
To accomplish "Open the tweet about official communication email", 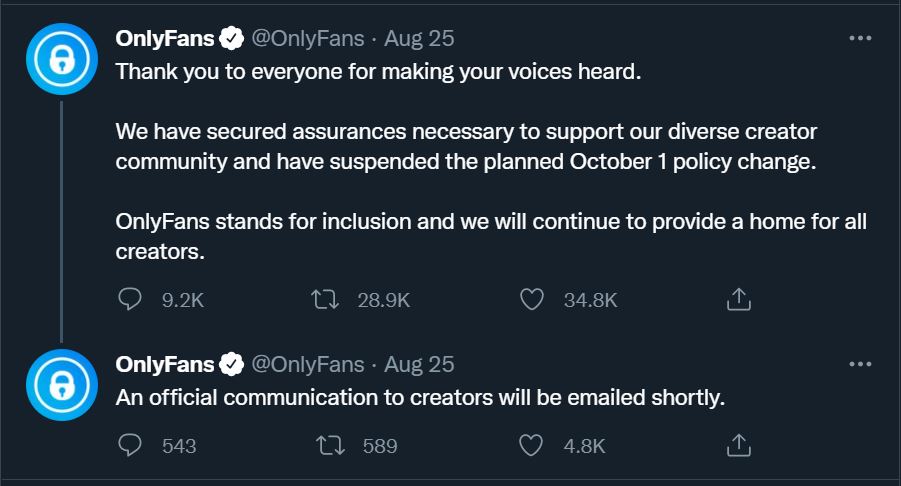I will (418, 397).
